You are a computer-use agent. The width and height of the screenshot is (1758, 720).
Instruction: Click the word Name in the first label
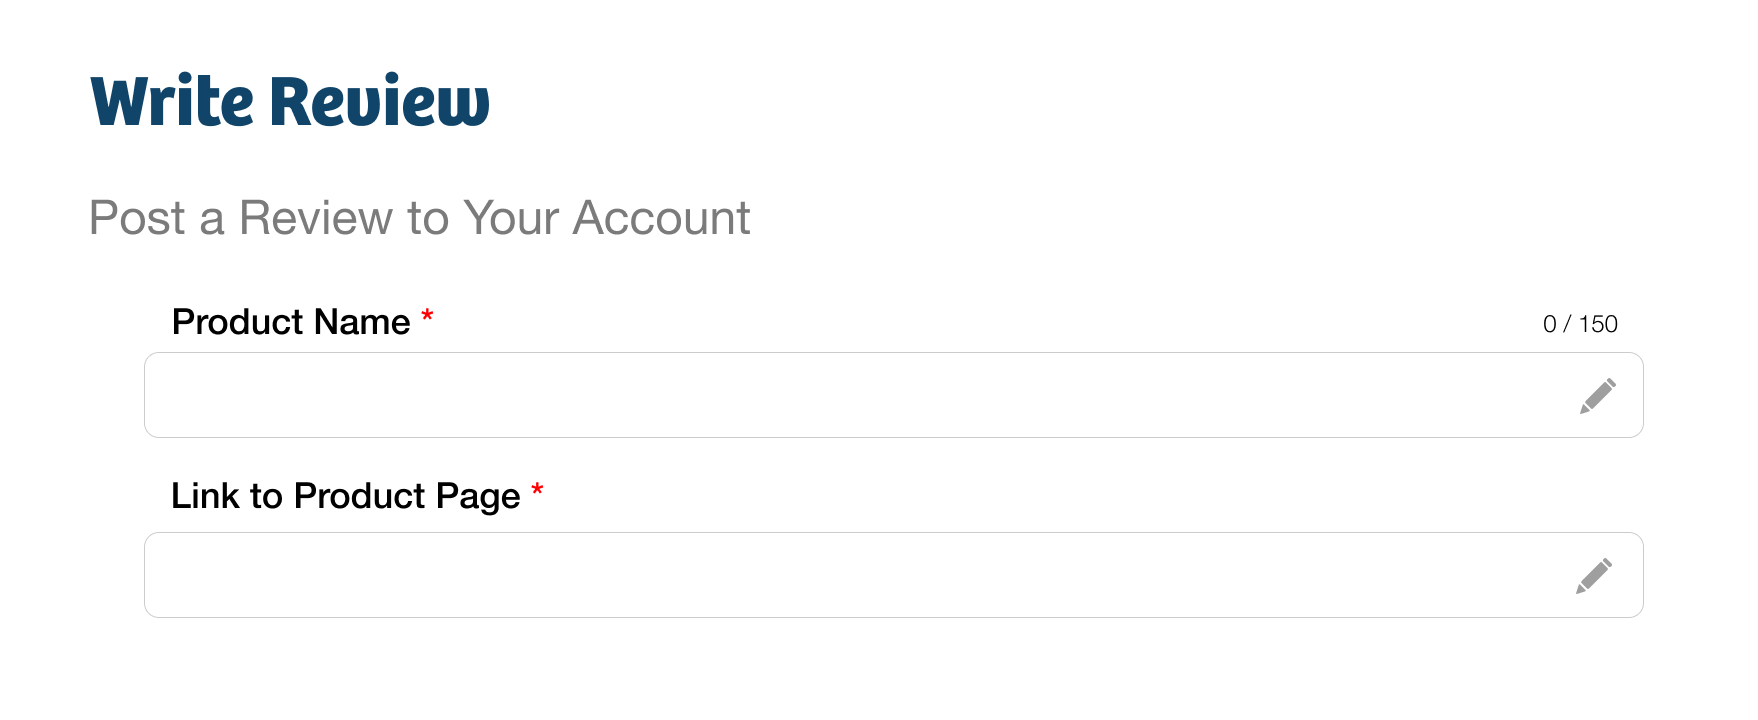(x=362, y=322)
